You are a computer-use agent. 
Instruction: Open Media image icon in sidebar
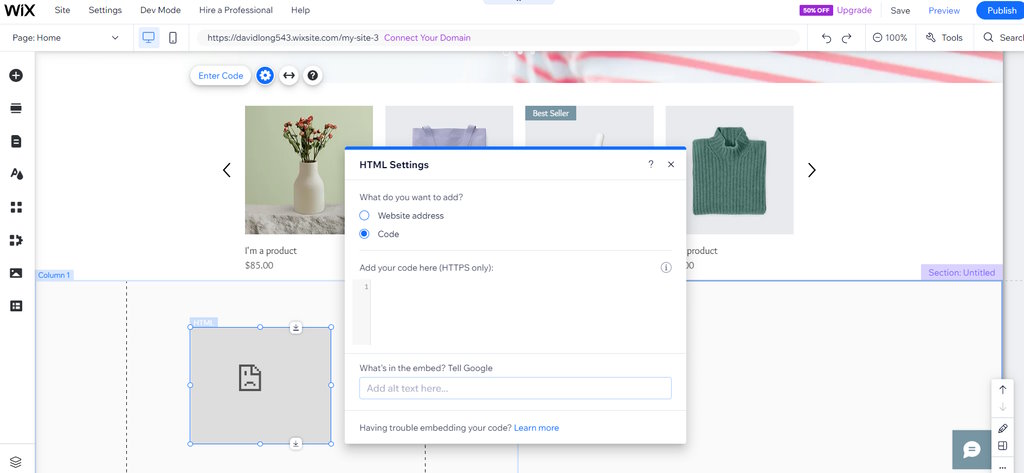click(16, 273)
